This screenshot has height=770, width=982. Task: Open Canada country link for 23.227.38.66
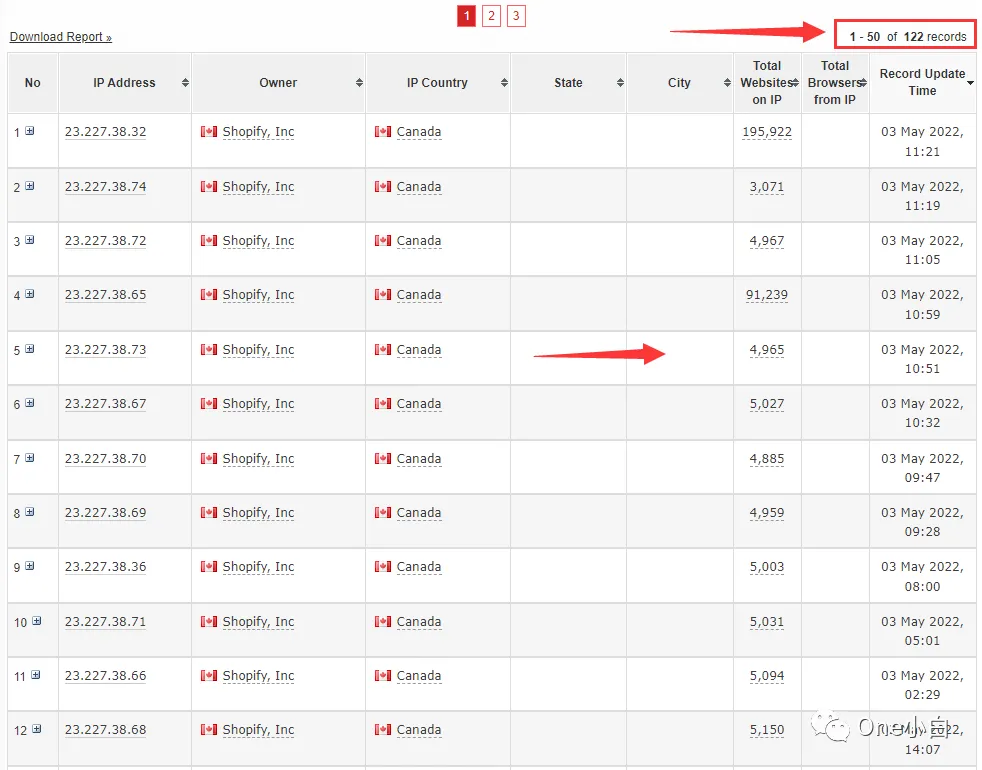[x=418, y=675]
